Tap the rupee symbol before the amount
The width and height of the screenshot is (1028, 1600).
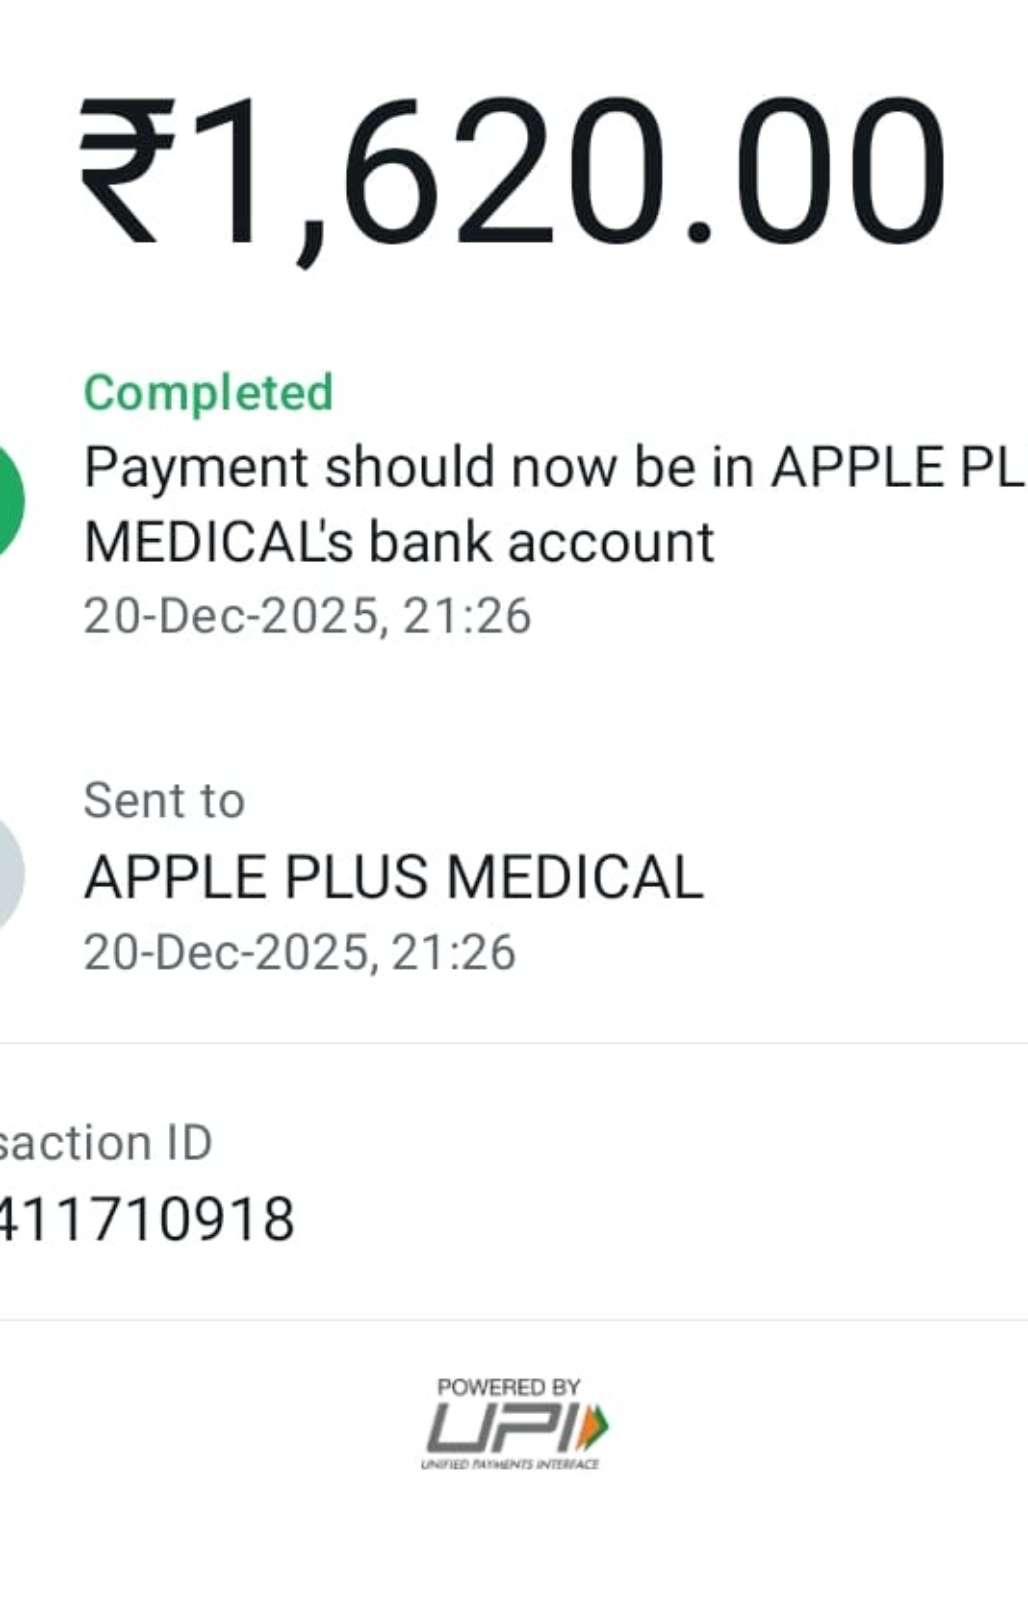click(x=127, y=172)
